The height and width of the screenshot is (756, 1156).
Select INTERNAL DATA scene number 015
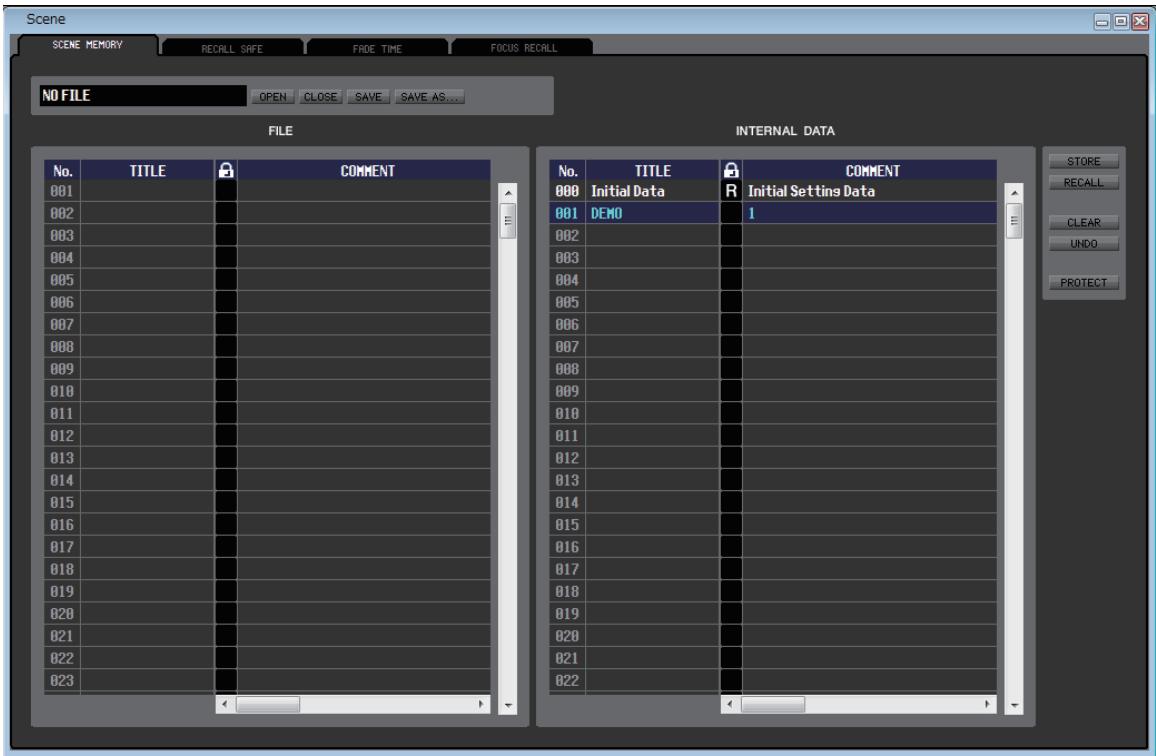click(567, 524)
